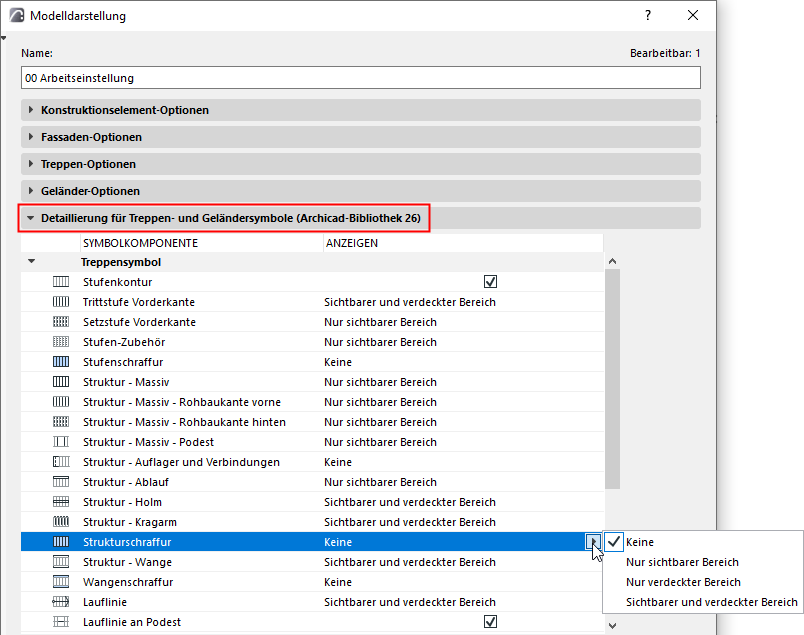Open help with the question mark button
This screenshot has width=804, height=635.
(648, 15)
